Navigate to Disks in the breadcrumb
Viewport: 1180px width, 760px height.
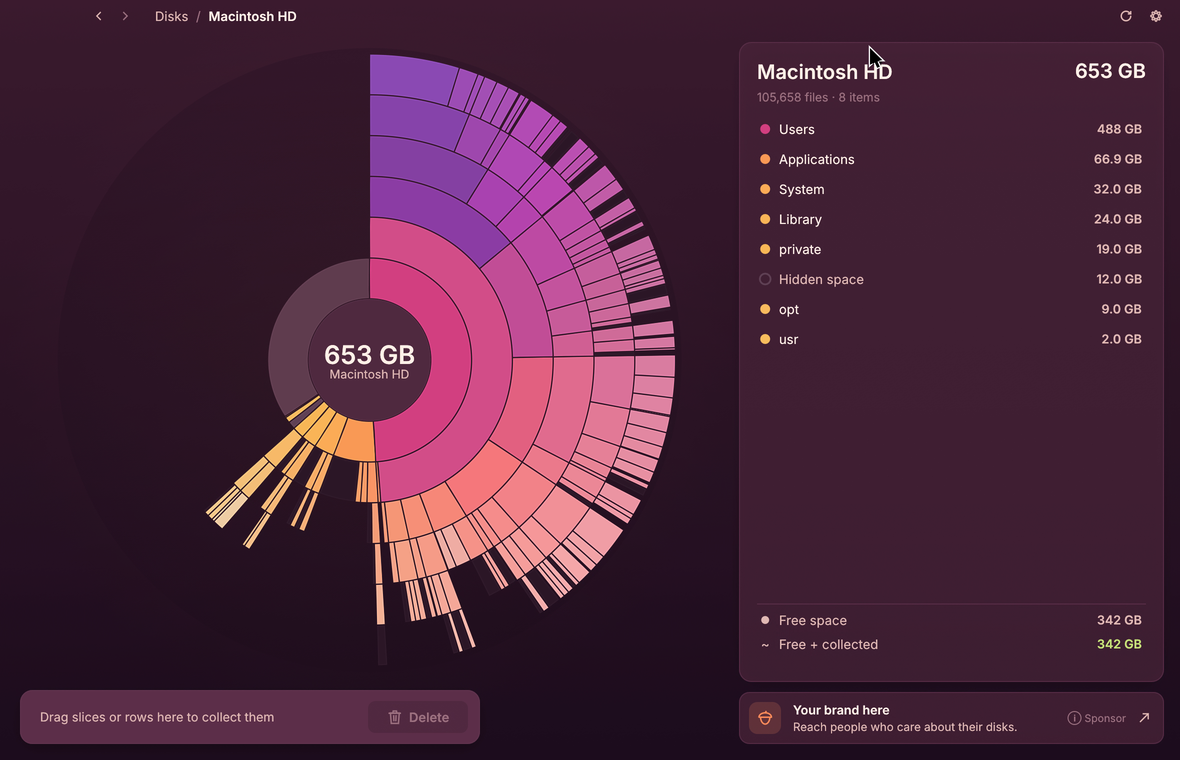click(x=172, y=17)
